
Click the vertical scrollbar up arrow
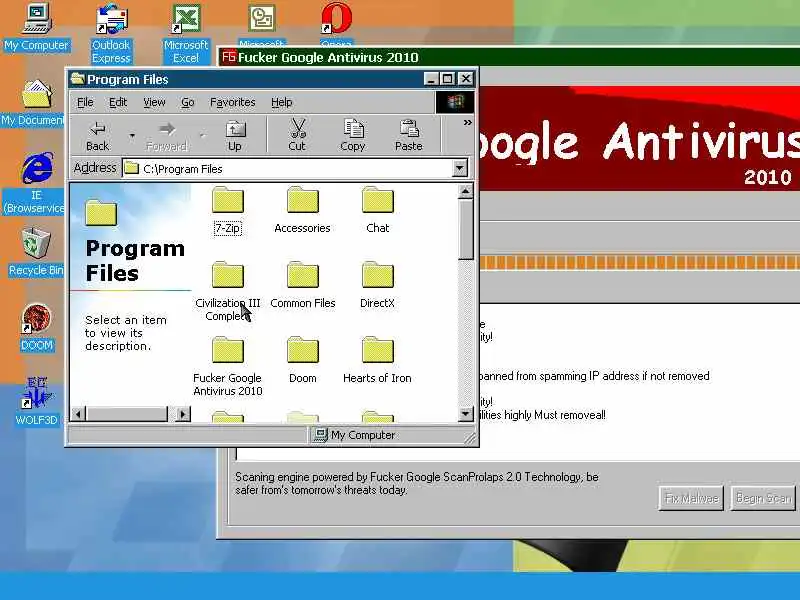tap(465, 191)
